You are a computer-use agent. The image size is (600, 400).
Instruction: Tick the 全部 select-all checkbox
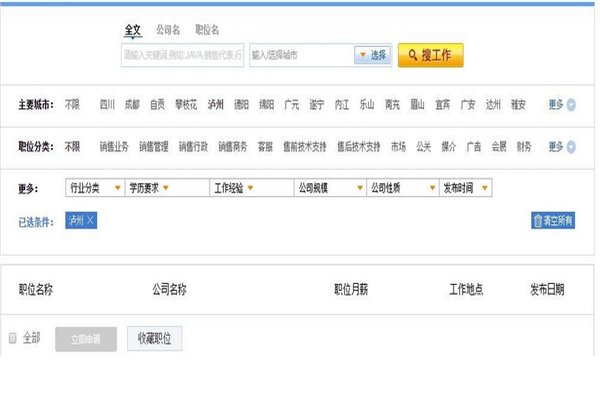tap(13, 338)
